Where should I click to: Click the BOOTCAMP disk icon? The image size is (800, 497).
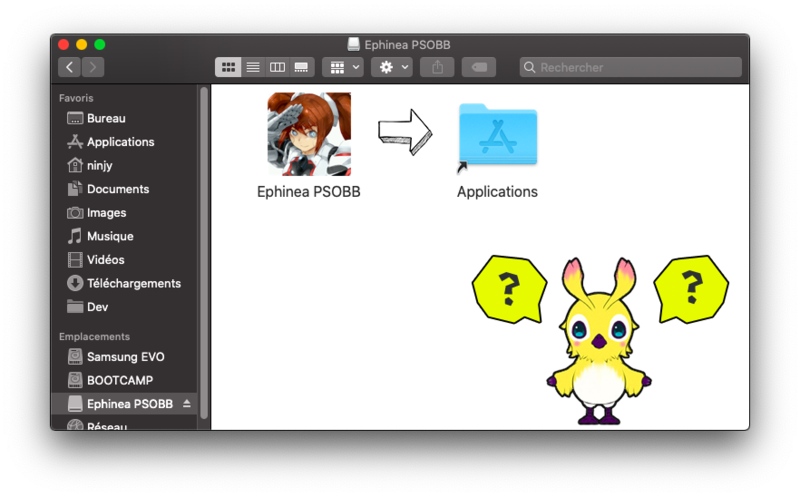[75, 380]
